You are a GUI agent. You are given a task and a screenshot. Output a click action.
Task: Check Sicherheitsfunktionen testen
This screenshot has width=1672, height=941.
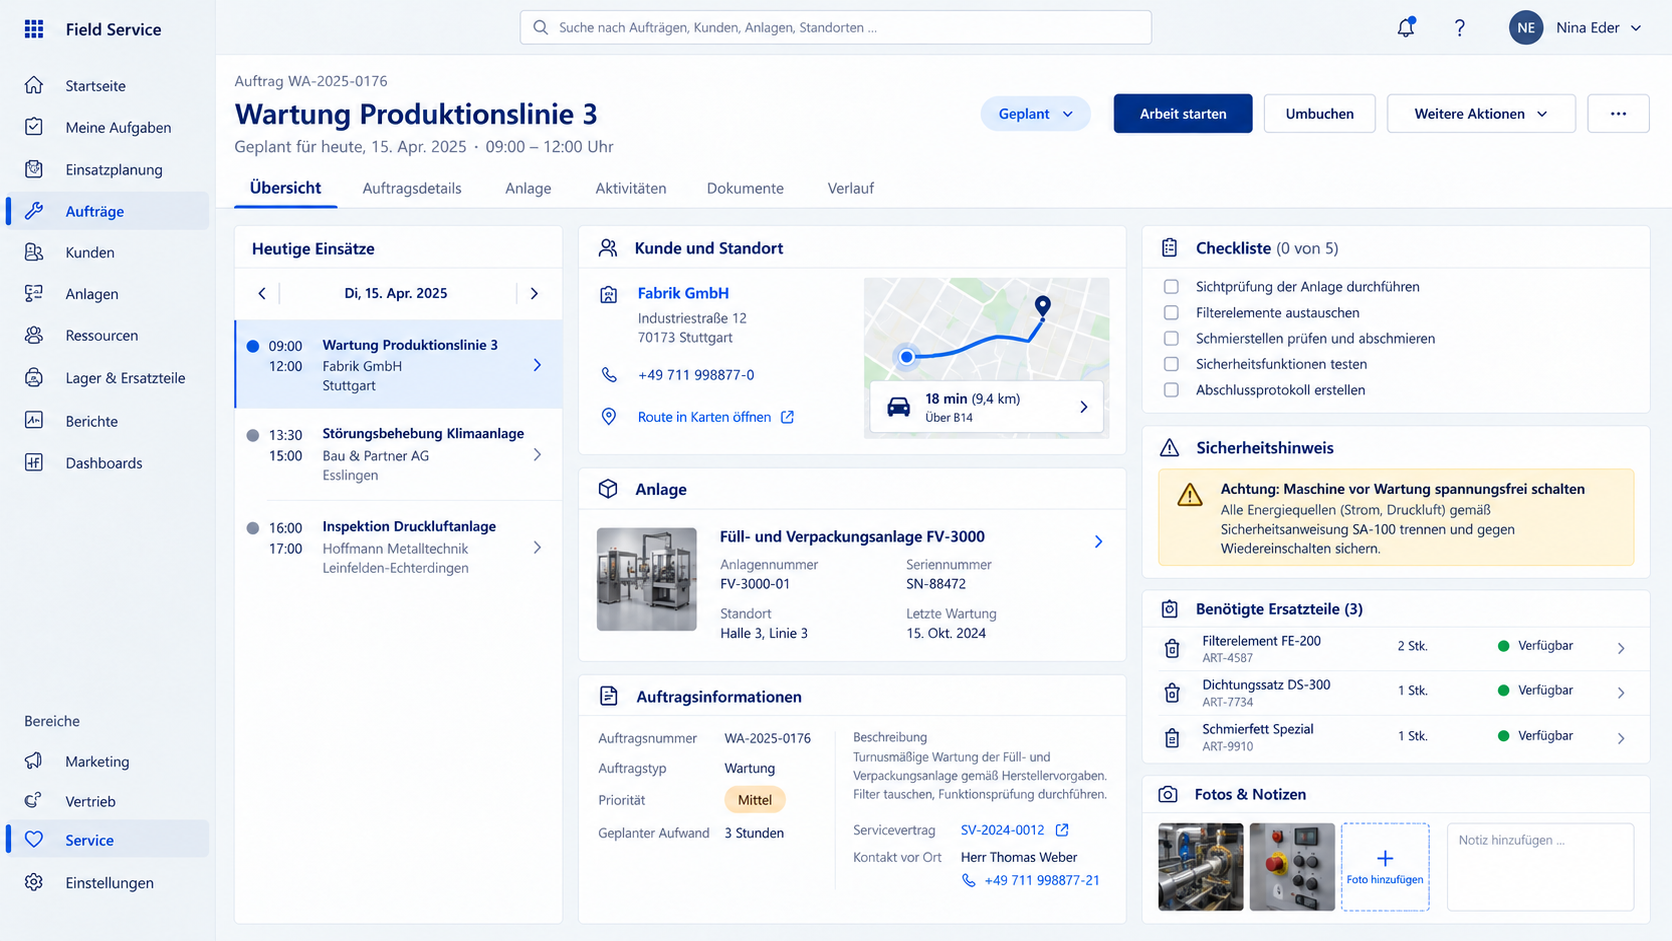[x=1171, y=364]
